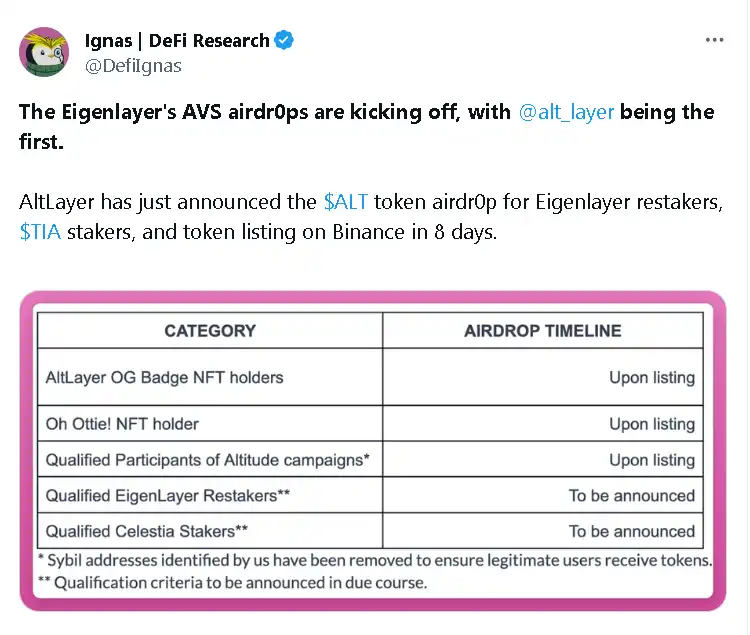Click the $ALT cashtag
The image size is (750, 635).
coord(346,202)
